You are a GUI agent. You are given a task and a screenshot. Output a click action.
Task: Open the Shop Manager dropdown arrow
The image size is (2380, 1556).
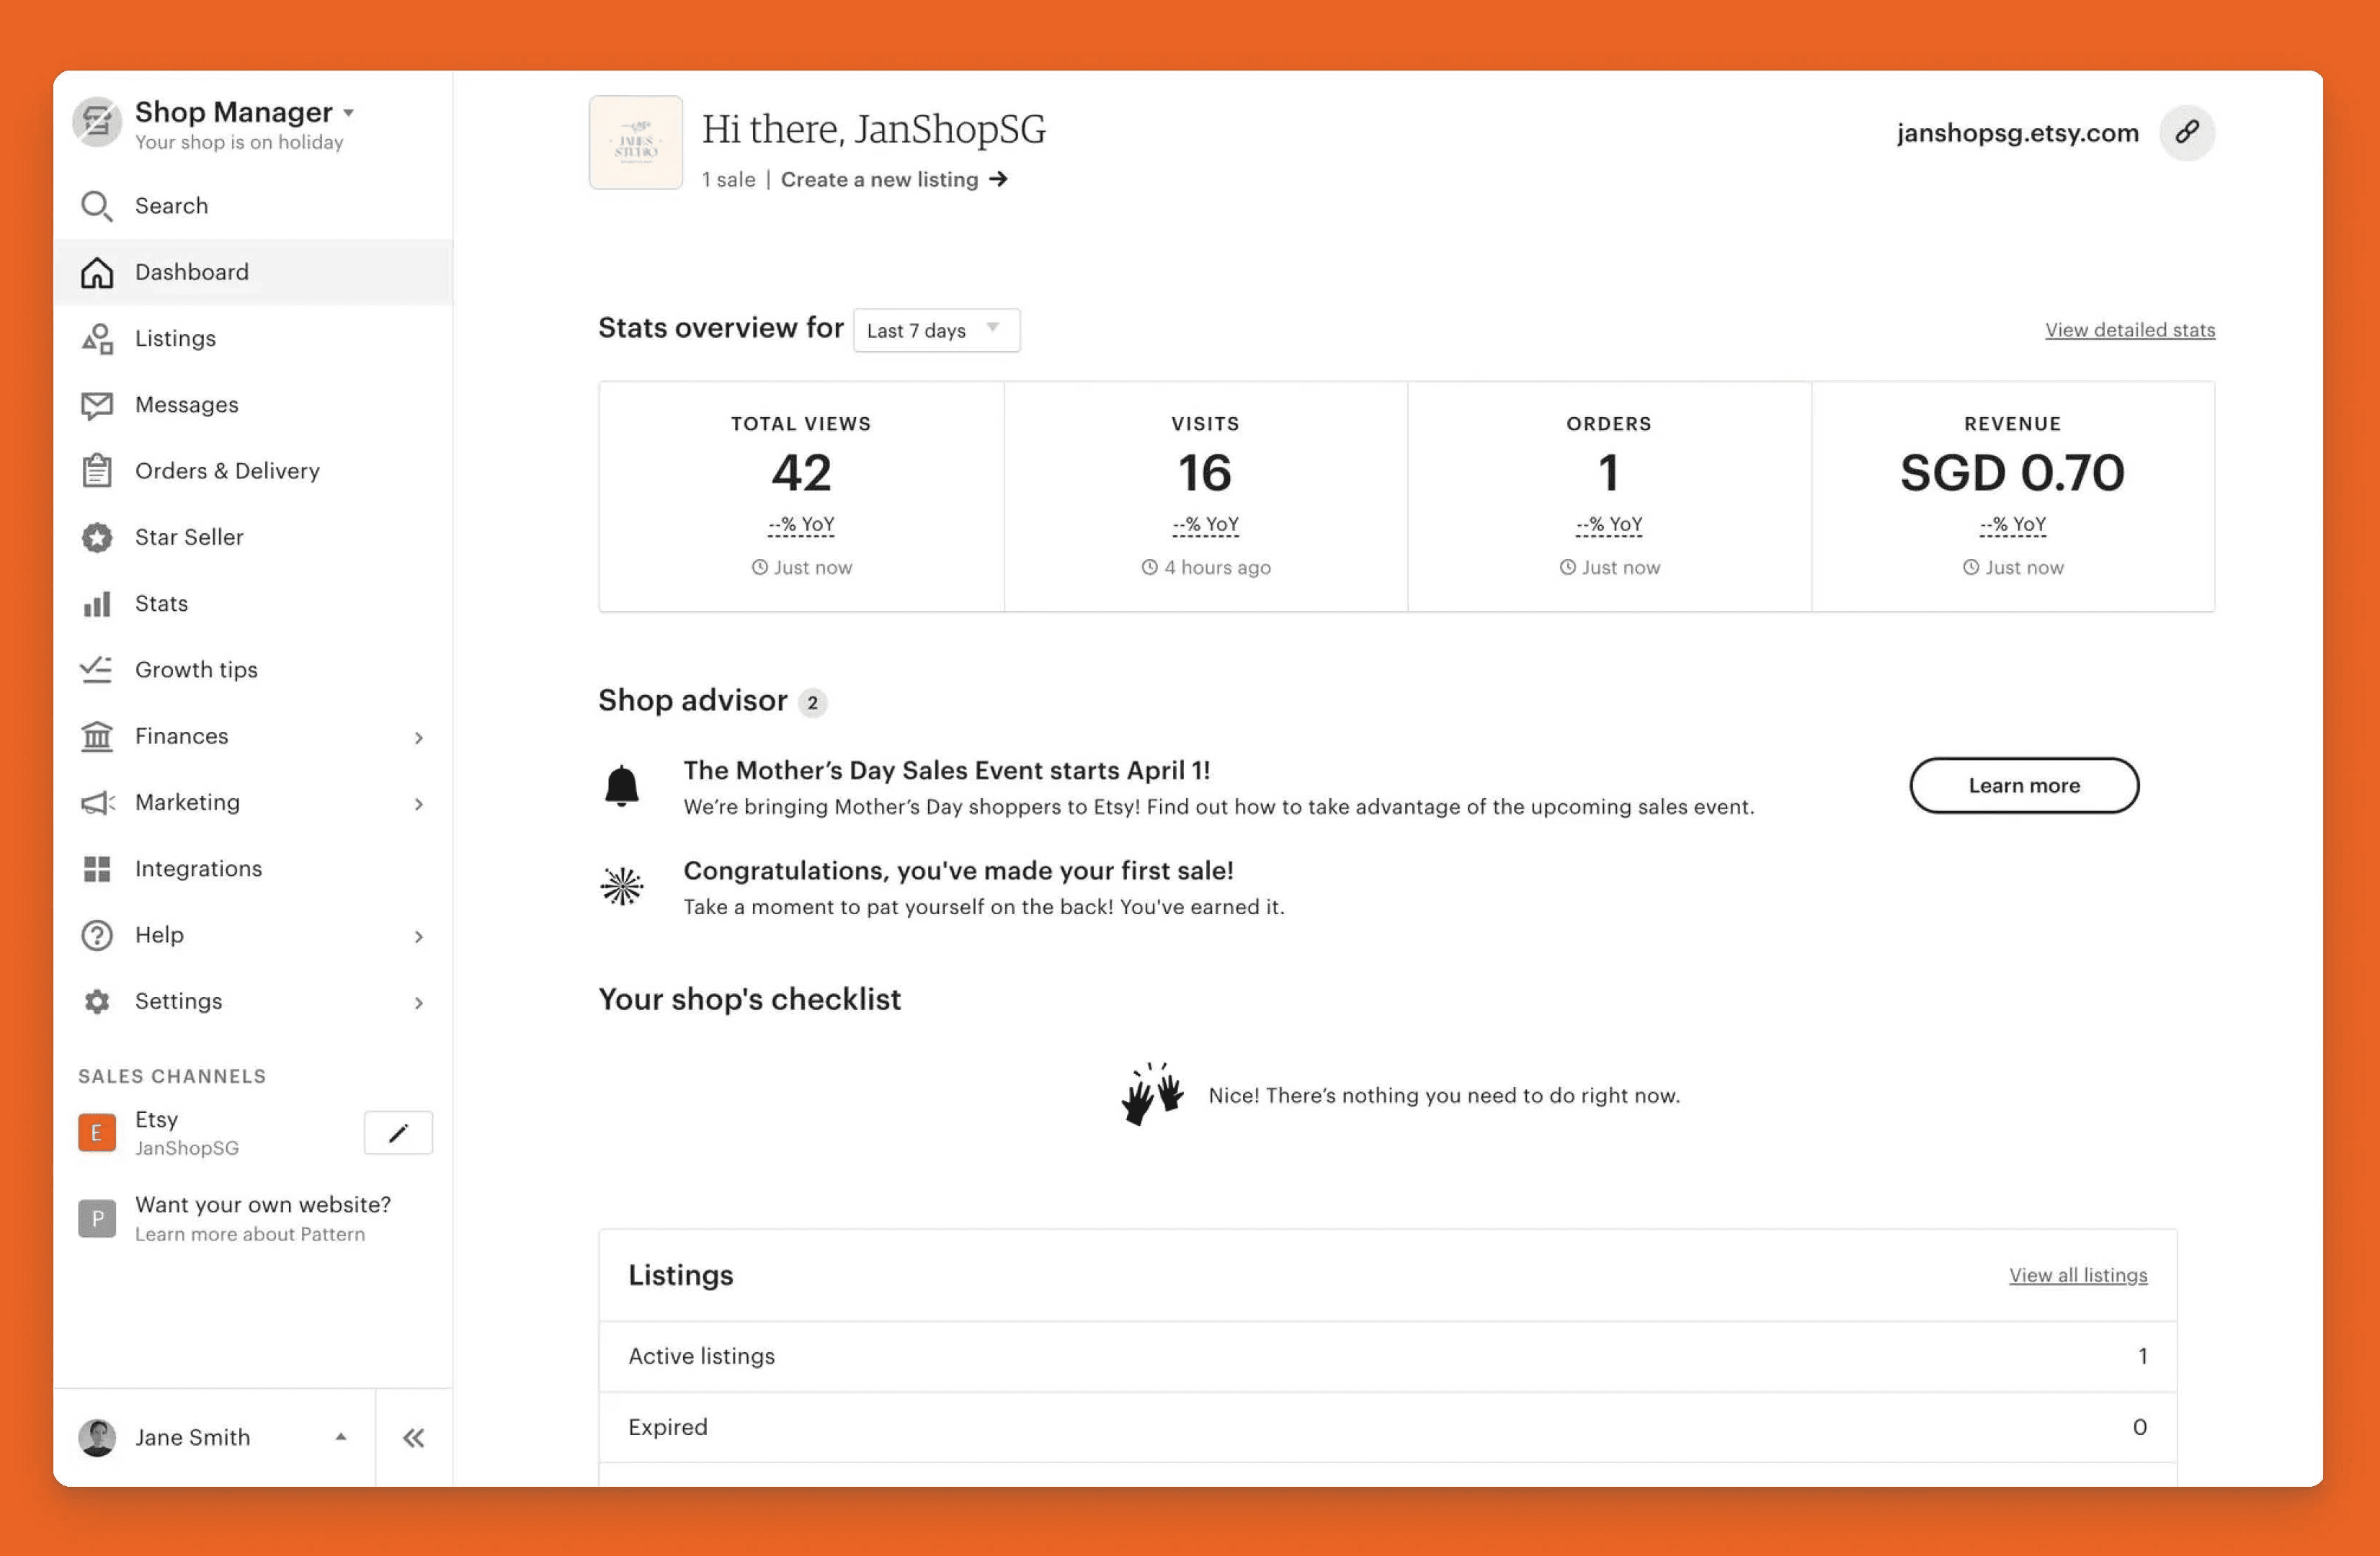(x=349, y=113)
